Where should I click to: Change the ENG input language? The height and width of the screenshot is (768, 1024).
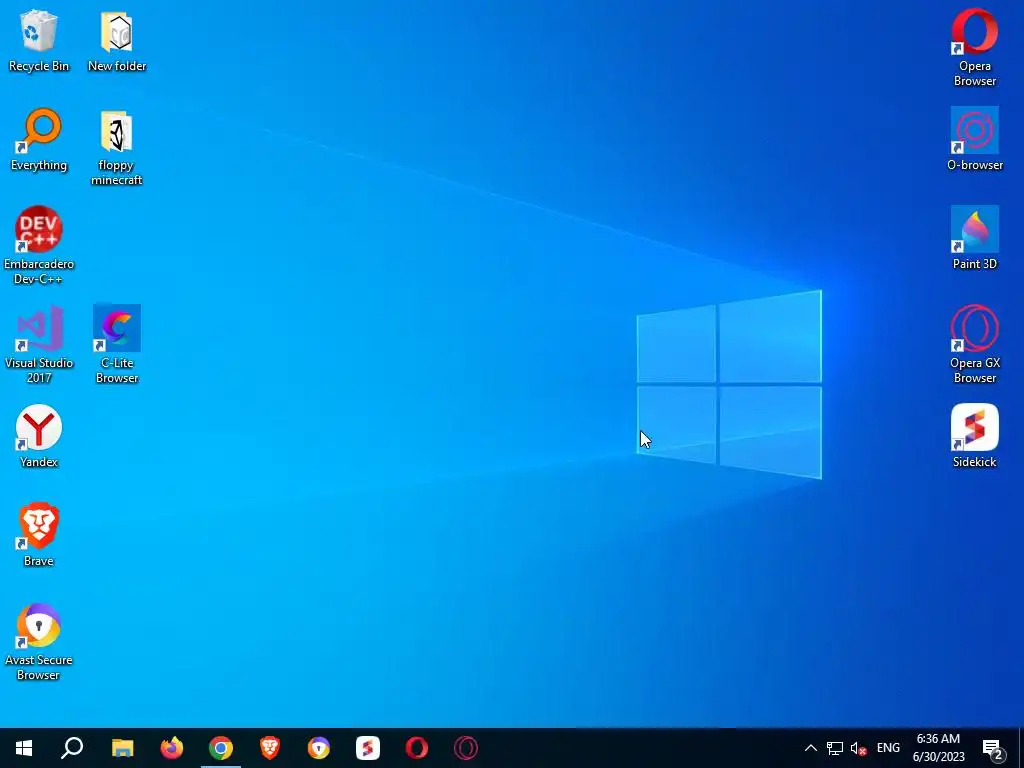(888, 748)
